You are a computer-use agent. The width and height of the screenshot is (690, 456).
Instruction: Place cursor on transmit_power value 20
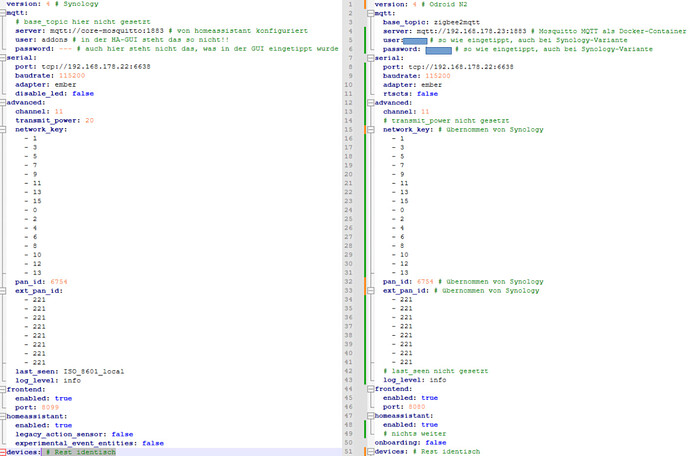pyautogui.click(x=90, y=120)
